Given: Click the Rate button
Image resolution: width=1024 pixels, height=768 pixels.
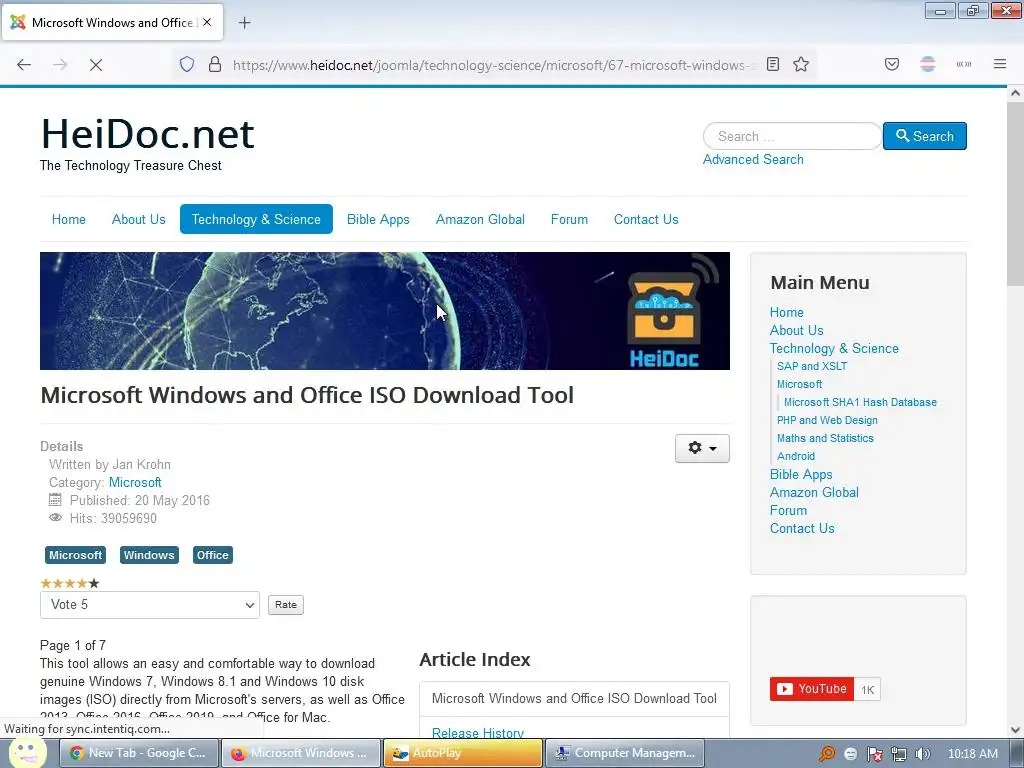Looking at the screenshot, I should [x=286, y=605].
